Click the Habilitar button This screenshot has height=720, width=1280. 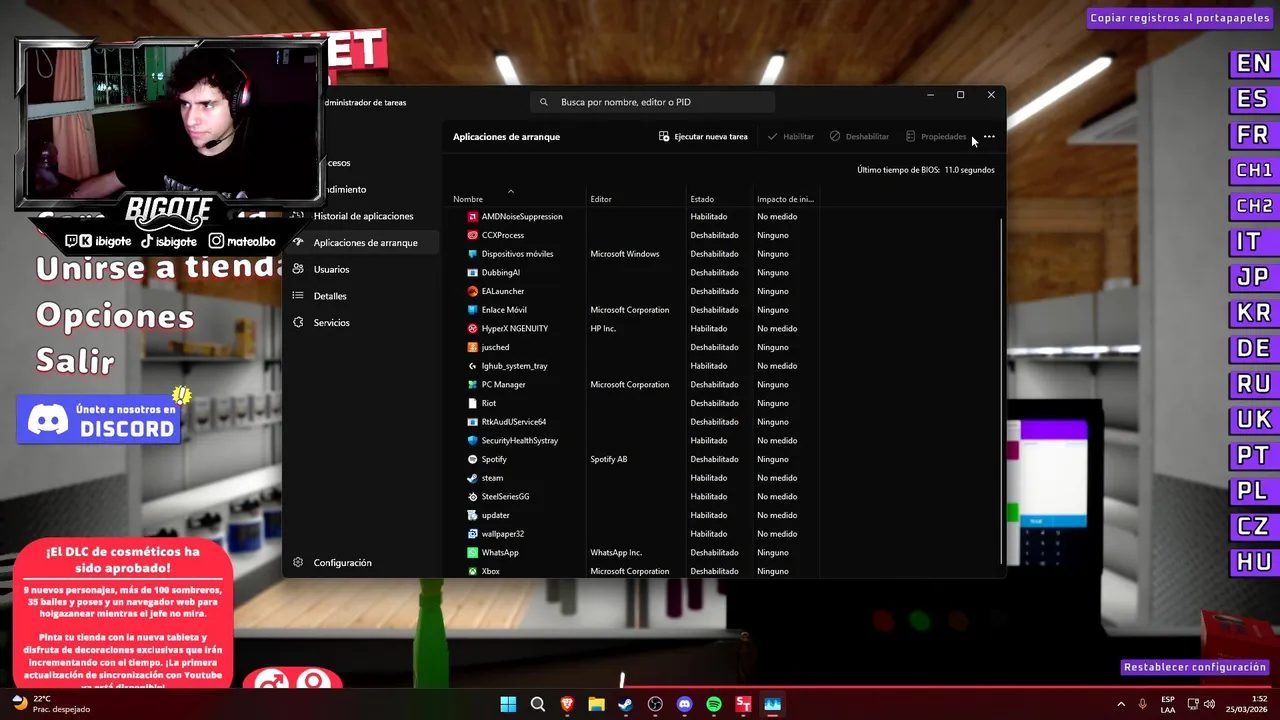click(790, 136)
